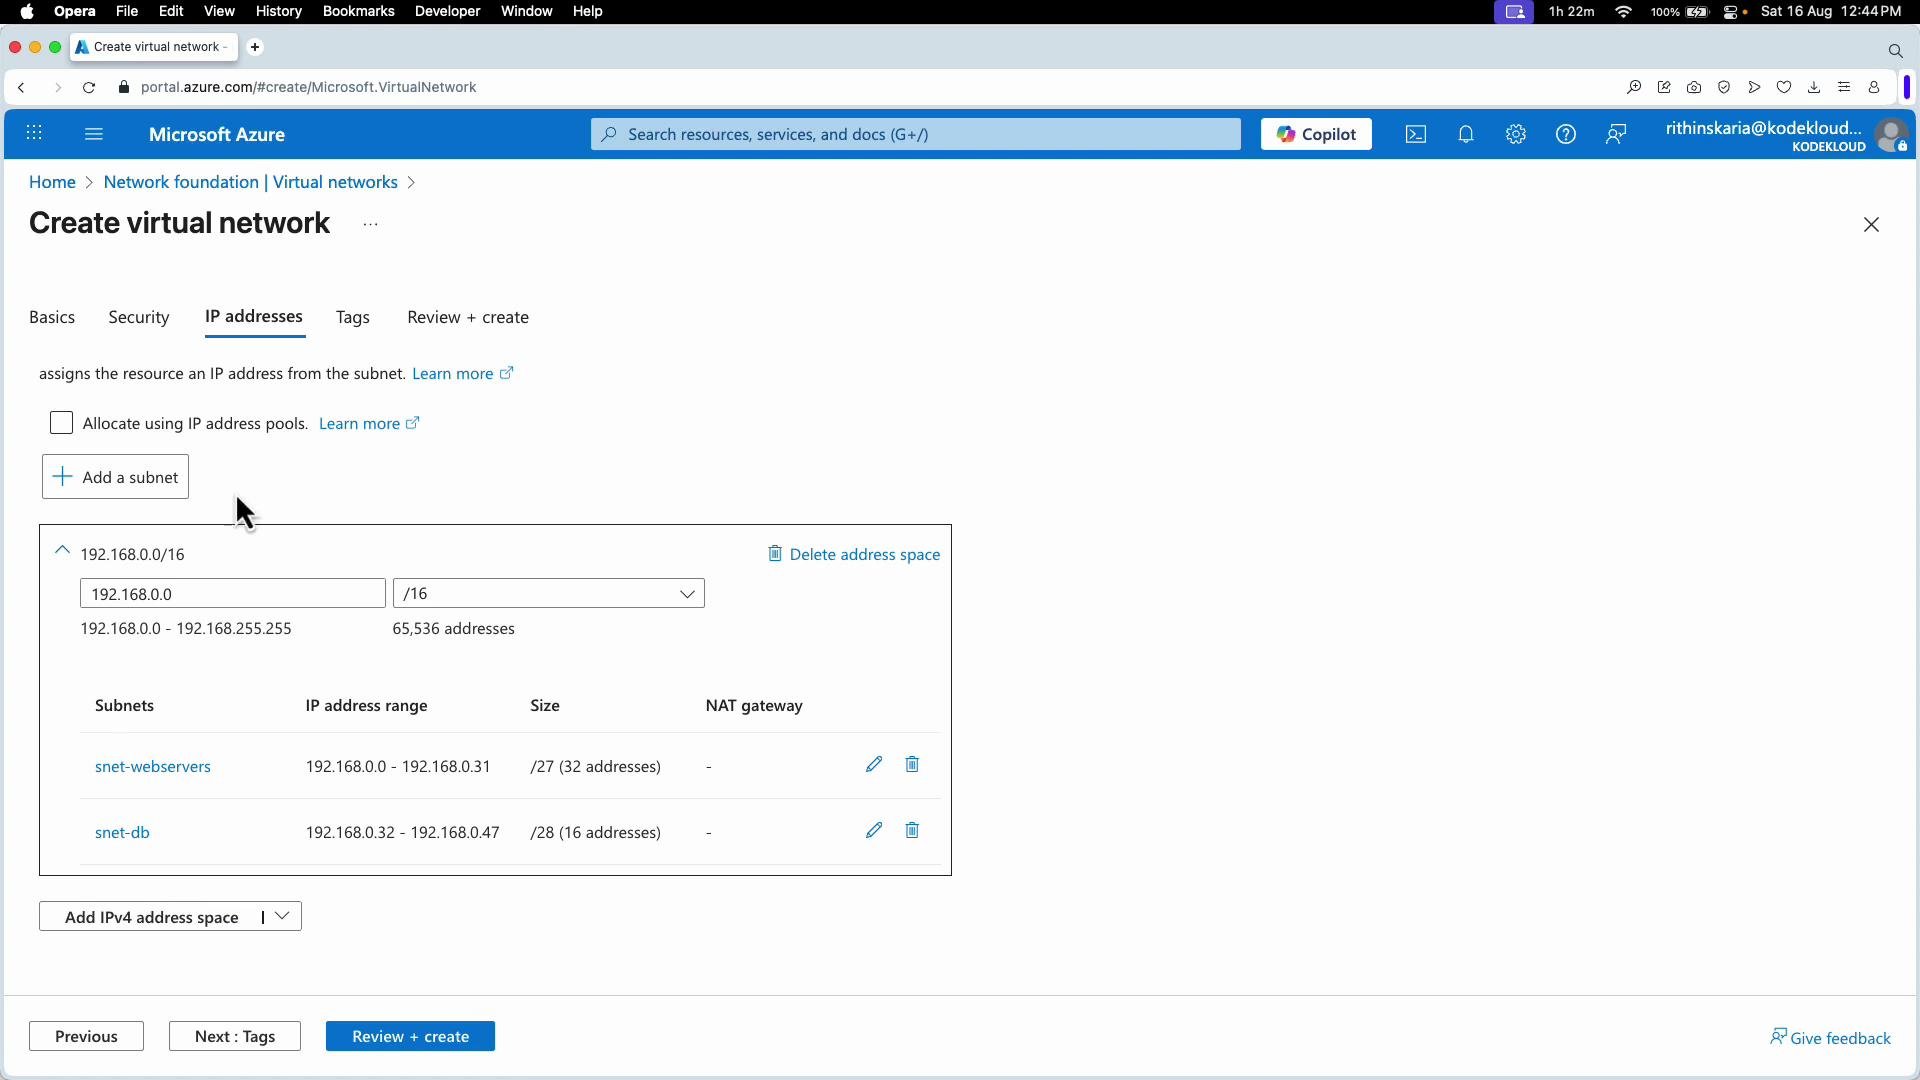Click the Copilot button
This screenshot has height=1080, width=1920.
coord(1316,134)
